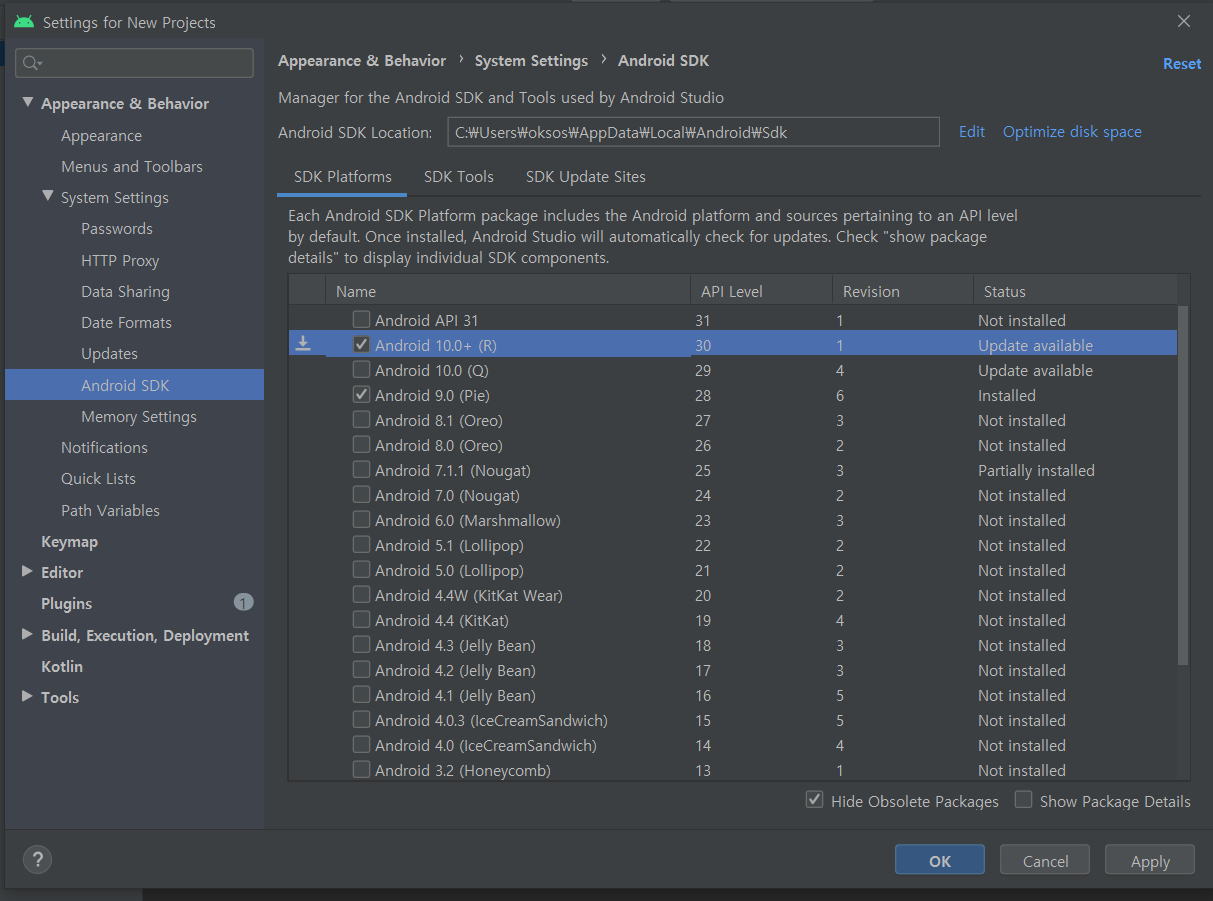
Task: Uncheck the Android 9.0 (Pie) checkbox
Action: 361,395
